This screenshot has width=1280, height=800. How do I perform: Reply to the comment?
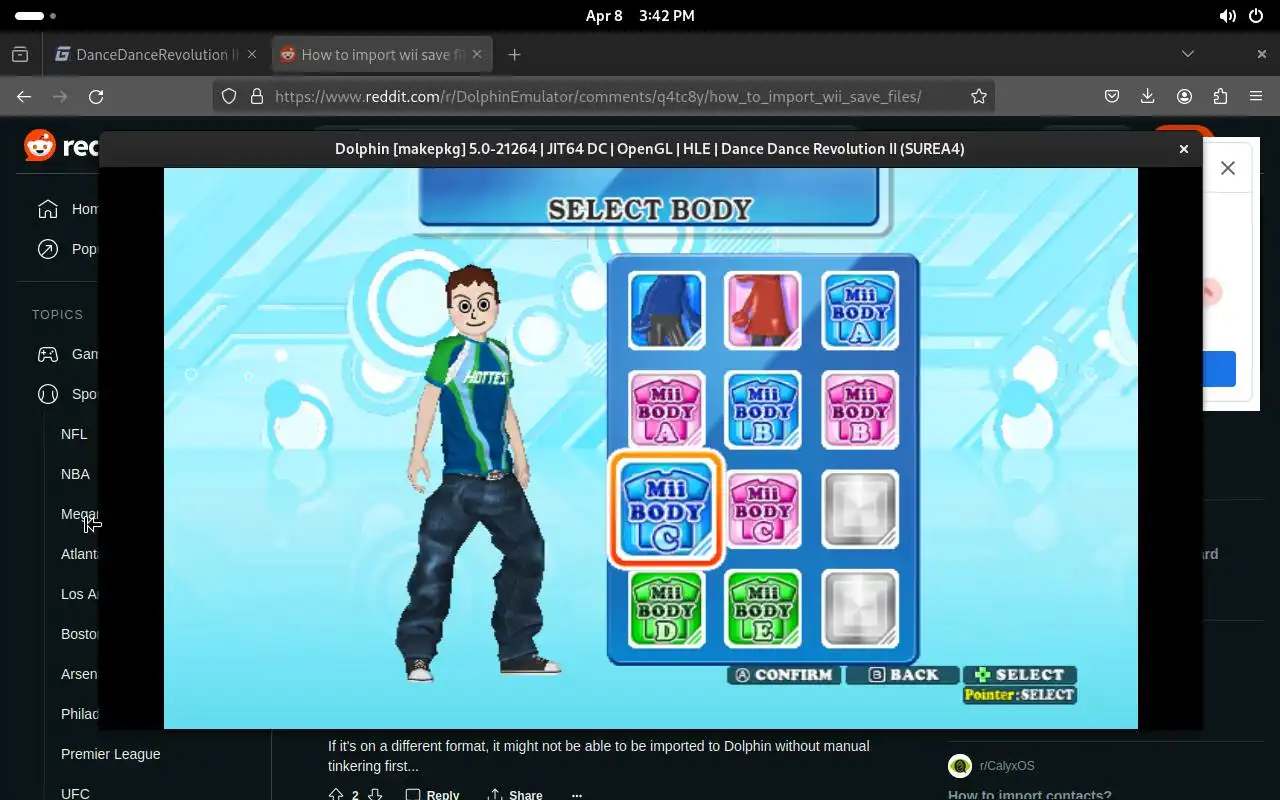pos(432,795)
